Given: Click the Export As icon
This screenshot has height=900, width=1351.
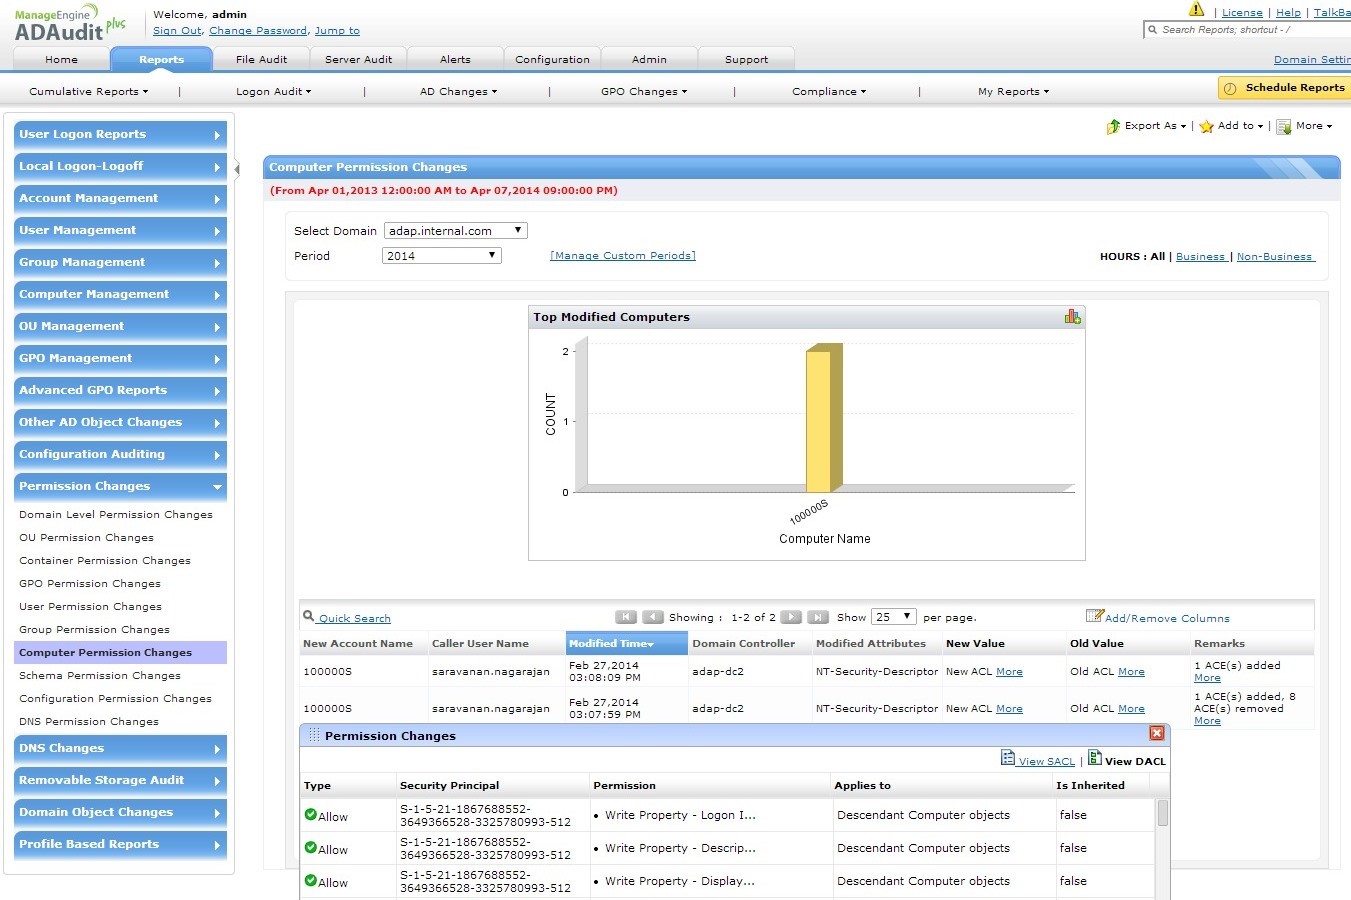Looking at the screenshot, I should click(1113, 127).
